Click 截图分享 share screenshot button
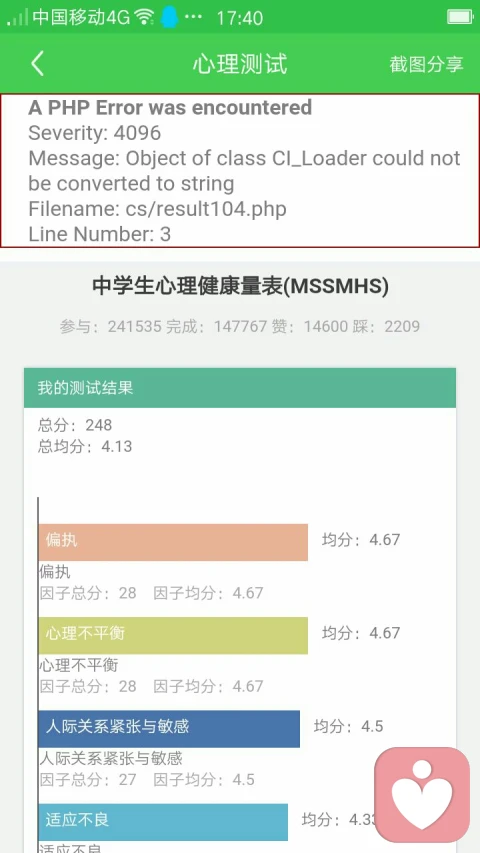 coord(426,64)
